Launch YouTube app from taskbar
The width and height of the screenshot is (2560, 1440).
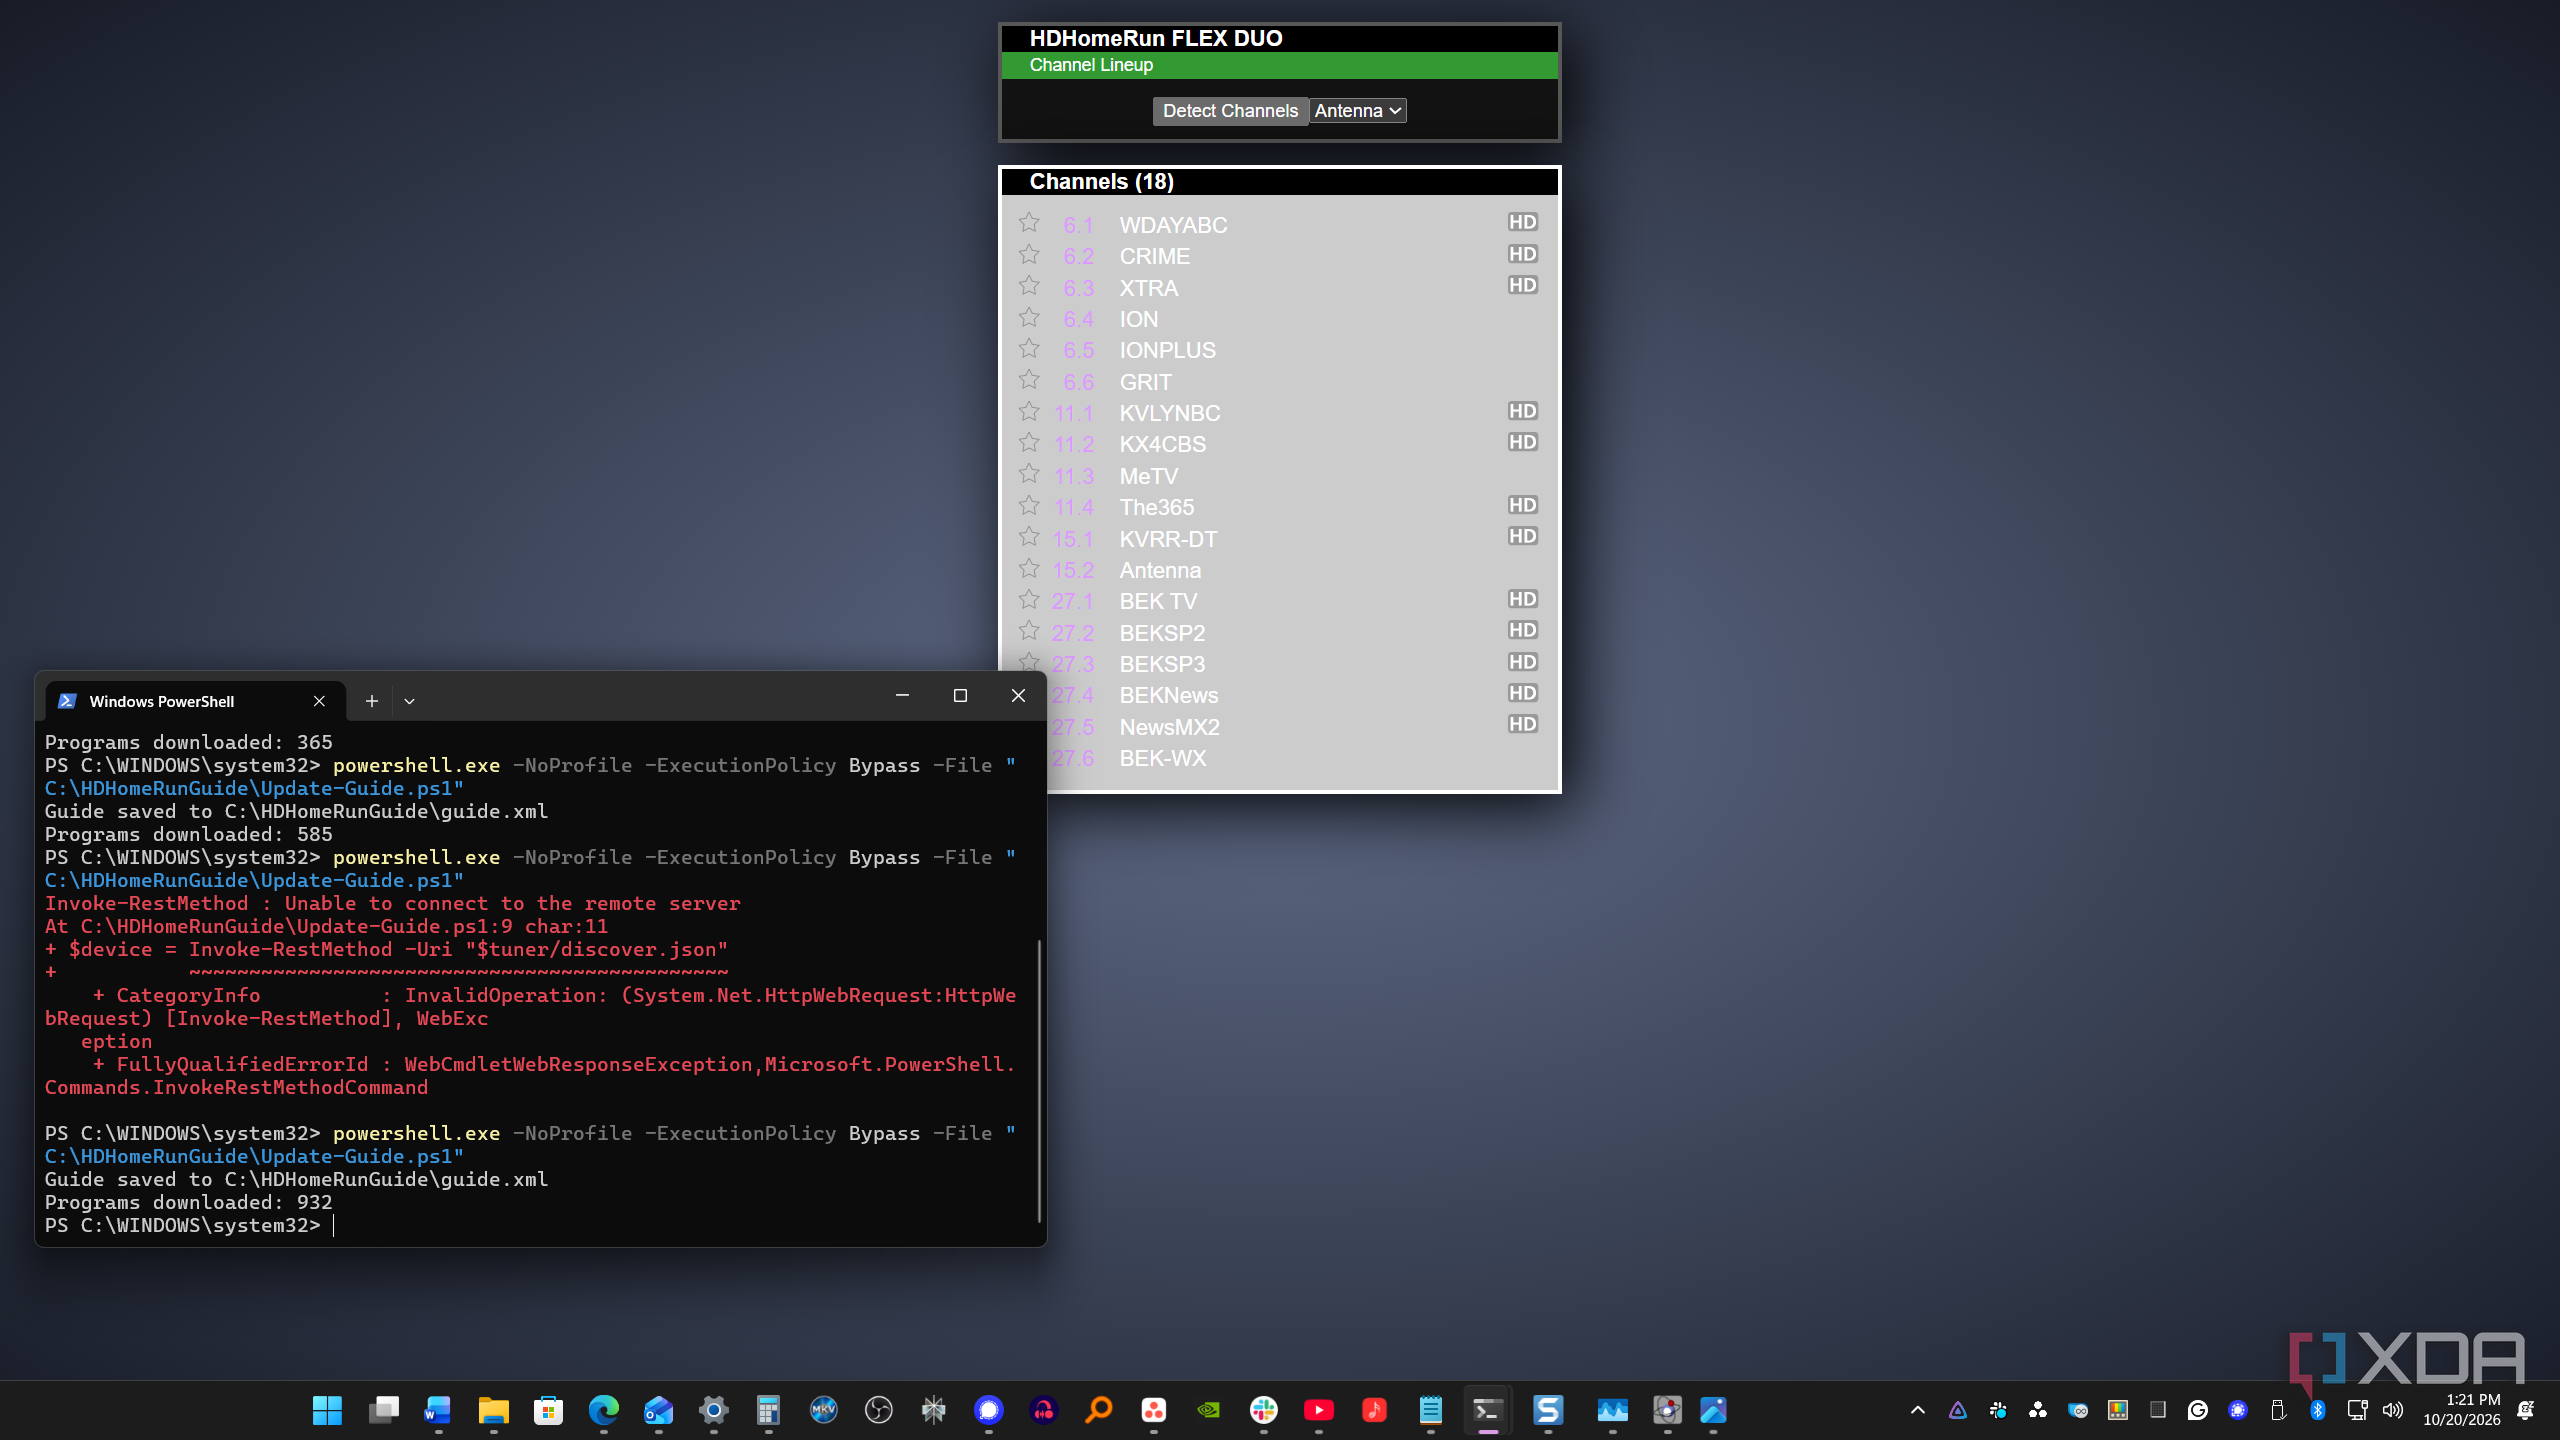pos(1318,1410)
